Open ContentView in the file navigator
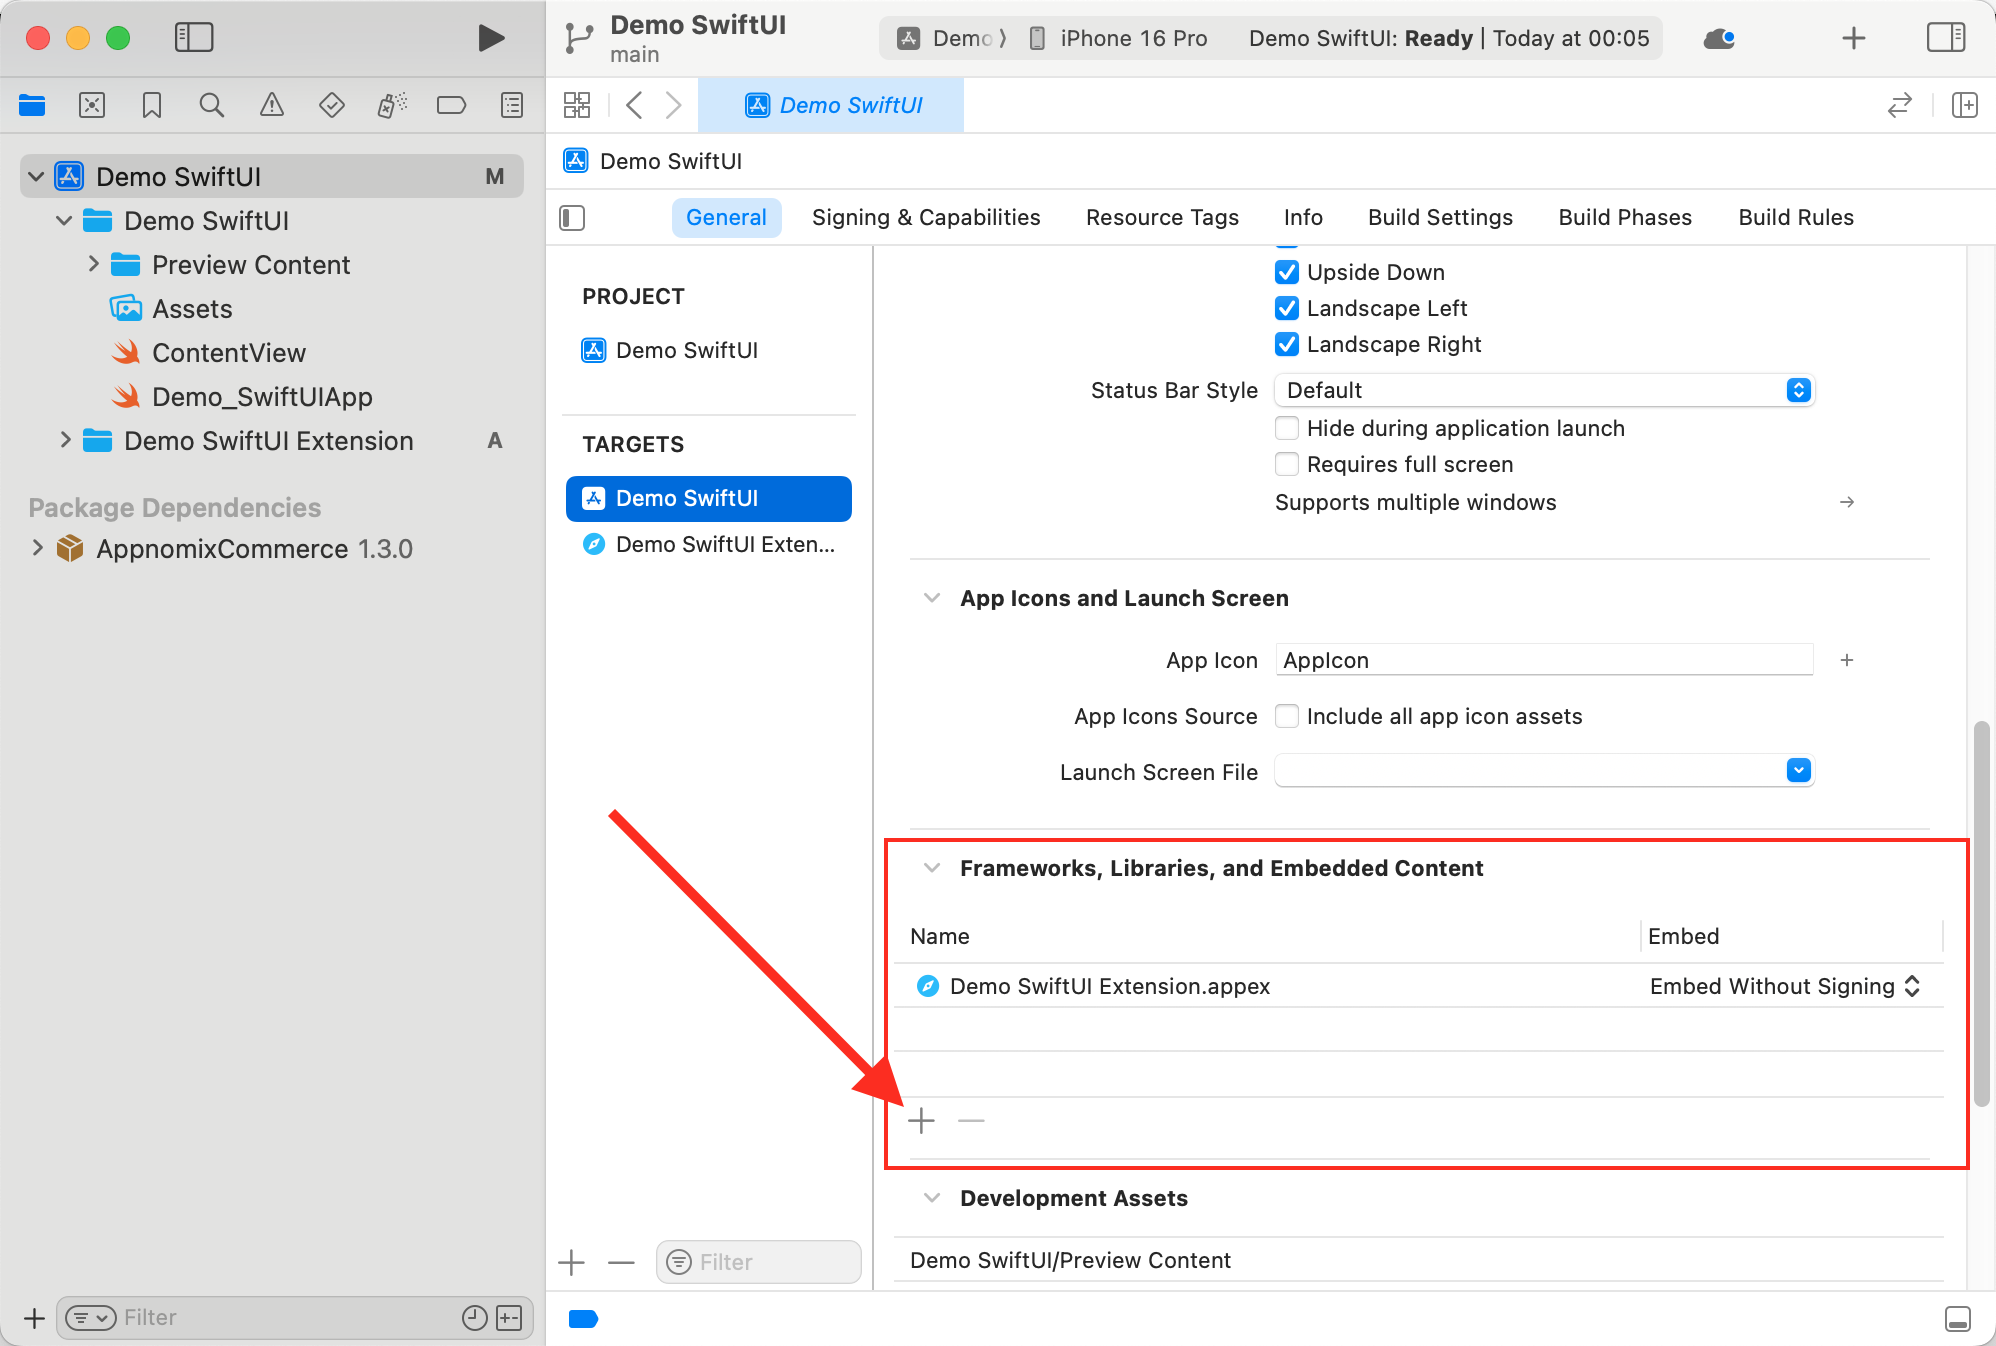 (228, 353)
